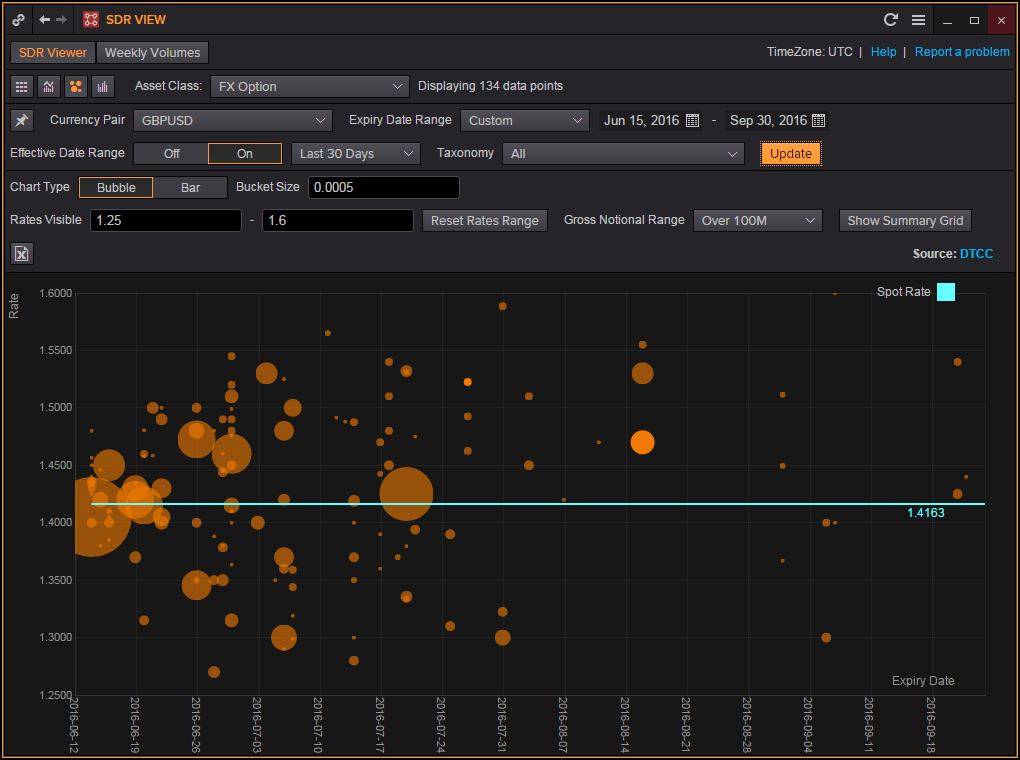This screenshot has width=1020, height=760.
Task: Select the SDR Viewer tab
Action: (x=53, y=53)
